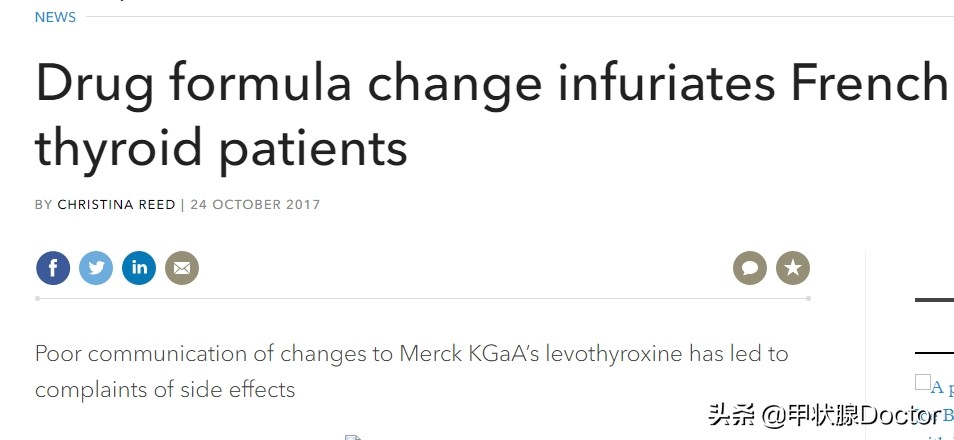Click the 24 October 2017 publication date
This screenshot has height=440, width=954.
[255, 204]
